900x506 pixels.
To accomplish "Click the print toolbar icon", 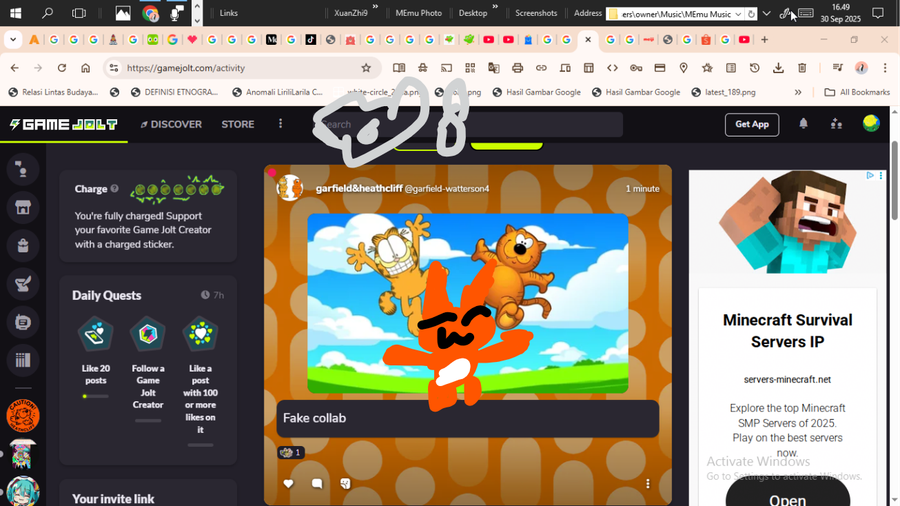I will (517, 68).
